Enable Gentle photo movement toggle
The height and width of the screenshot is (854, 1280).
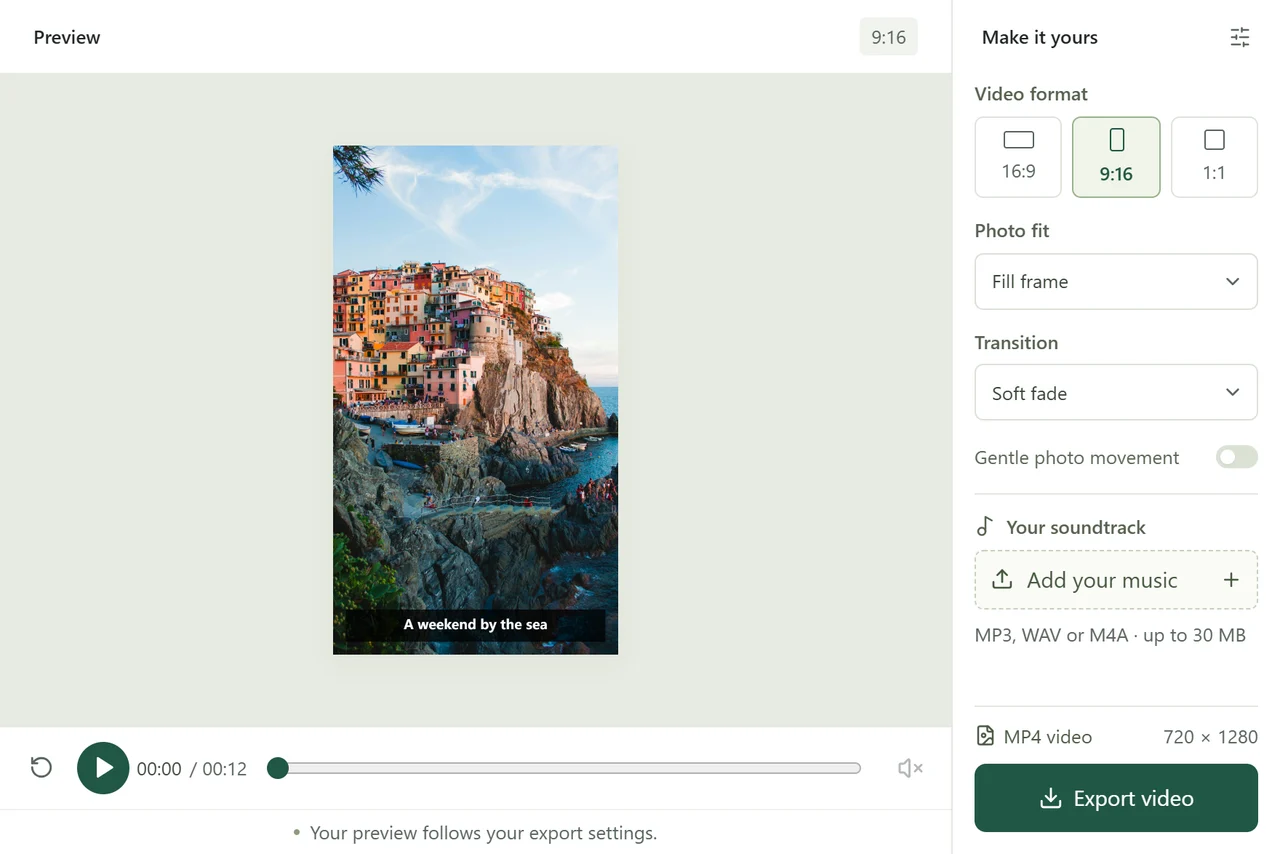tap(1237, 457)
